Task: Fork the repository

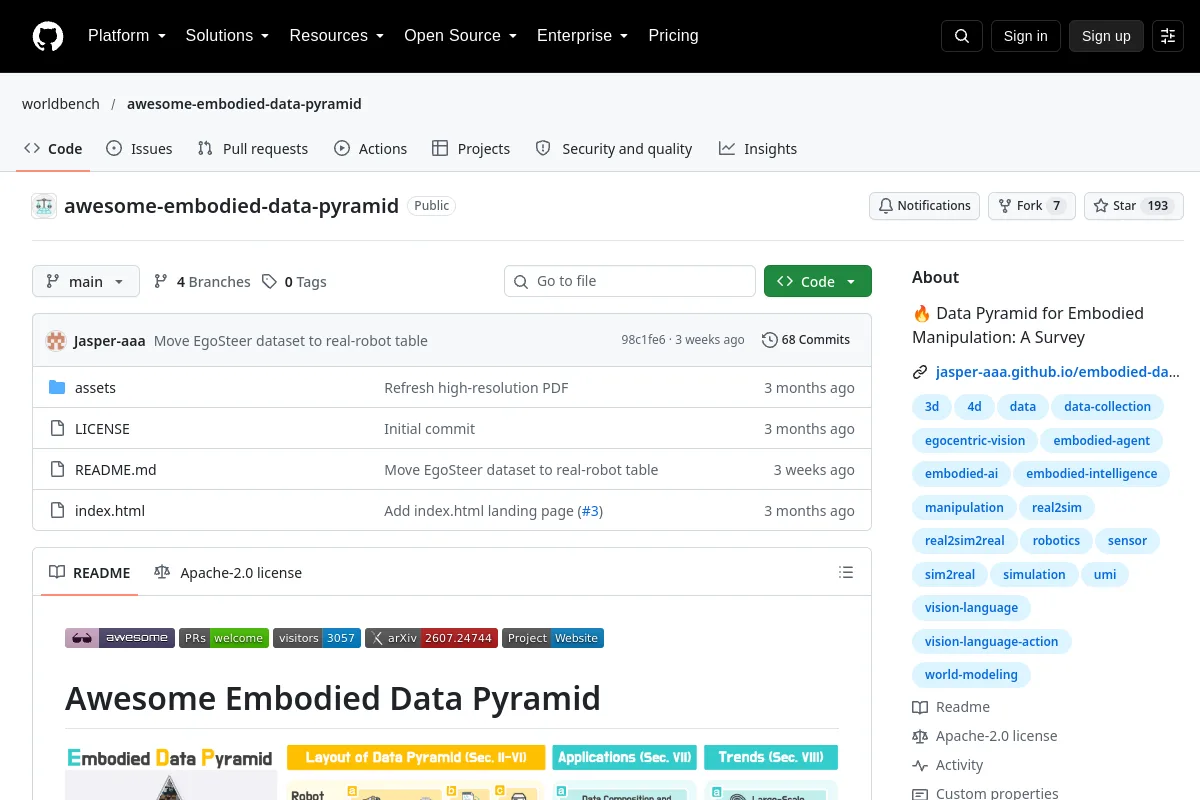Action: (1032, 206)
